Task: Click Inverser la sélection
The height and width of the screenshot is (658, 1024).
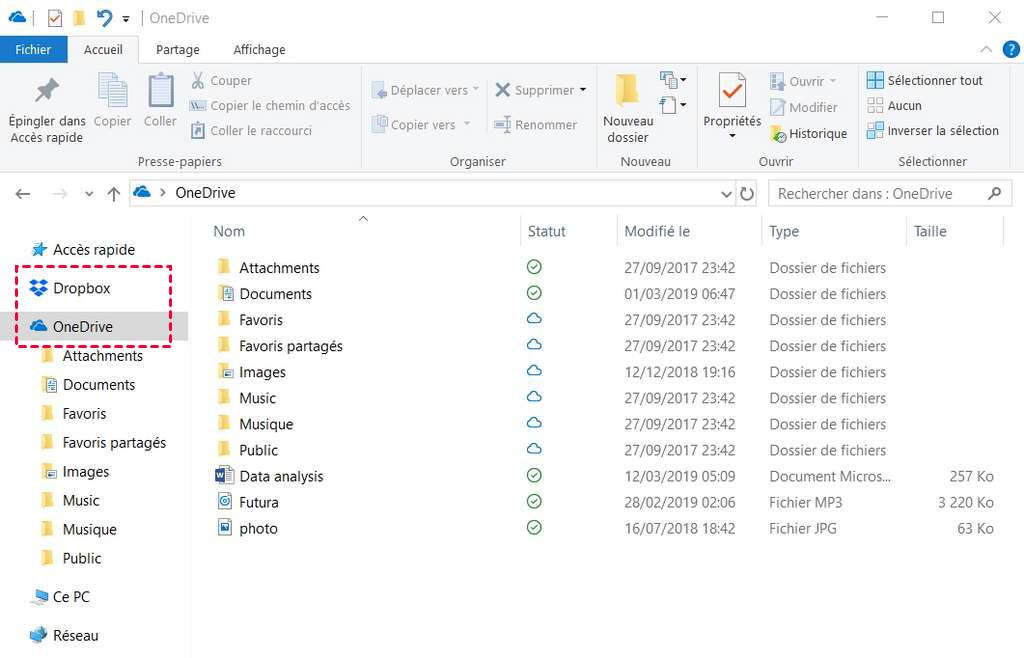Action: [x=933, y=131]
